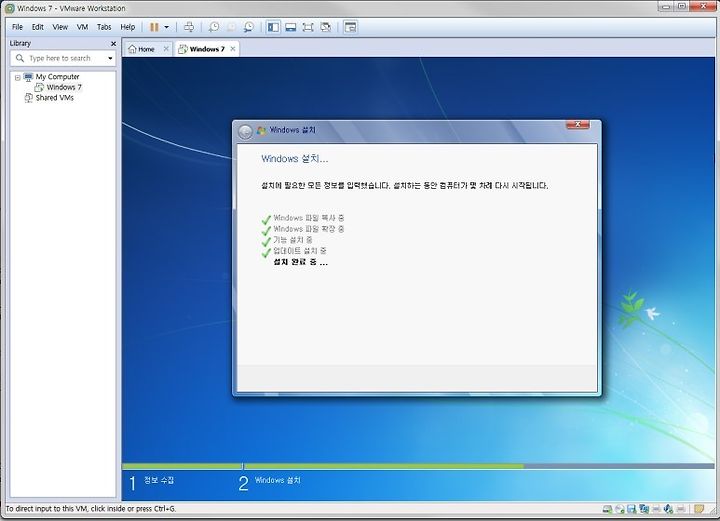Click the console view toolbar icon
The height and width of the screenshot is (521, 720).
350,27
